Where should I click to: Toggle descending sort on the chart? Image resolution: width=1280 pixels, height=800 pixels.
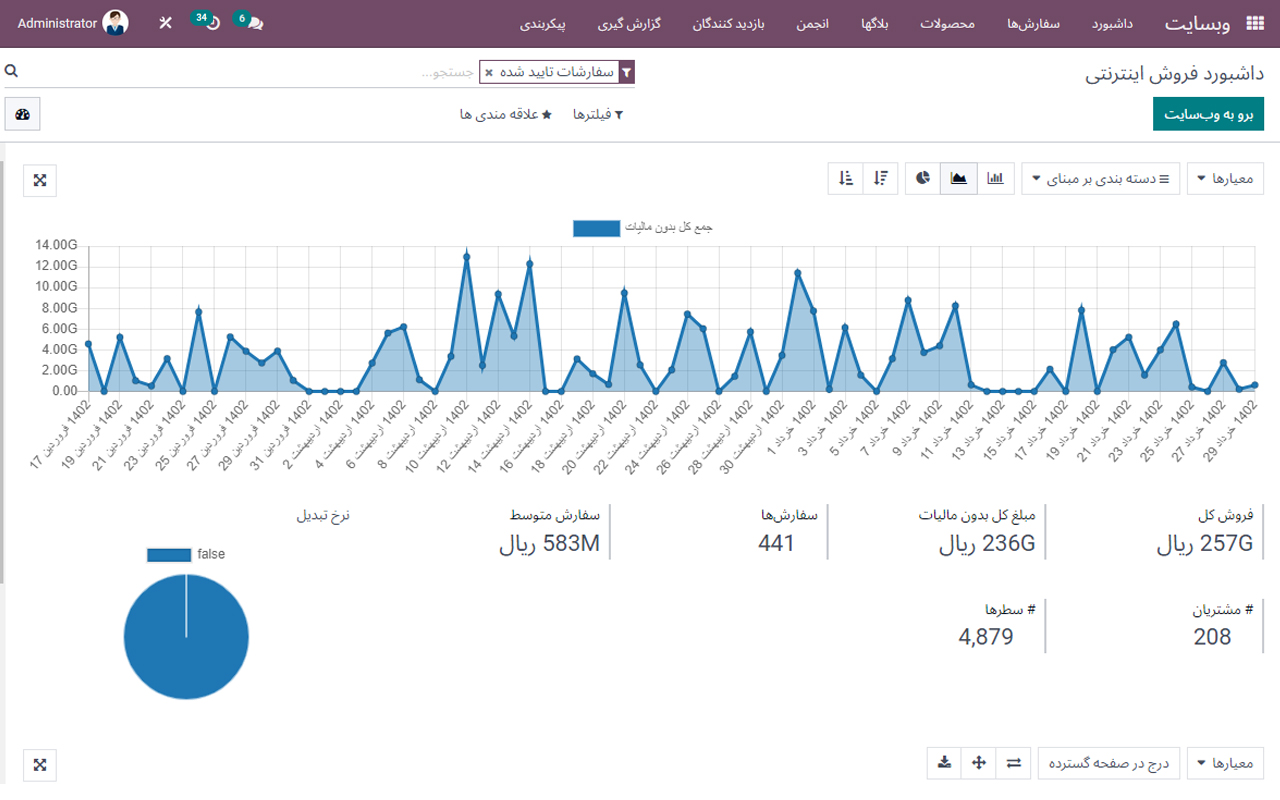point(880,178)
